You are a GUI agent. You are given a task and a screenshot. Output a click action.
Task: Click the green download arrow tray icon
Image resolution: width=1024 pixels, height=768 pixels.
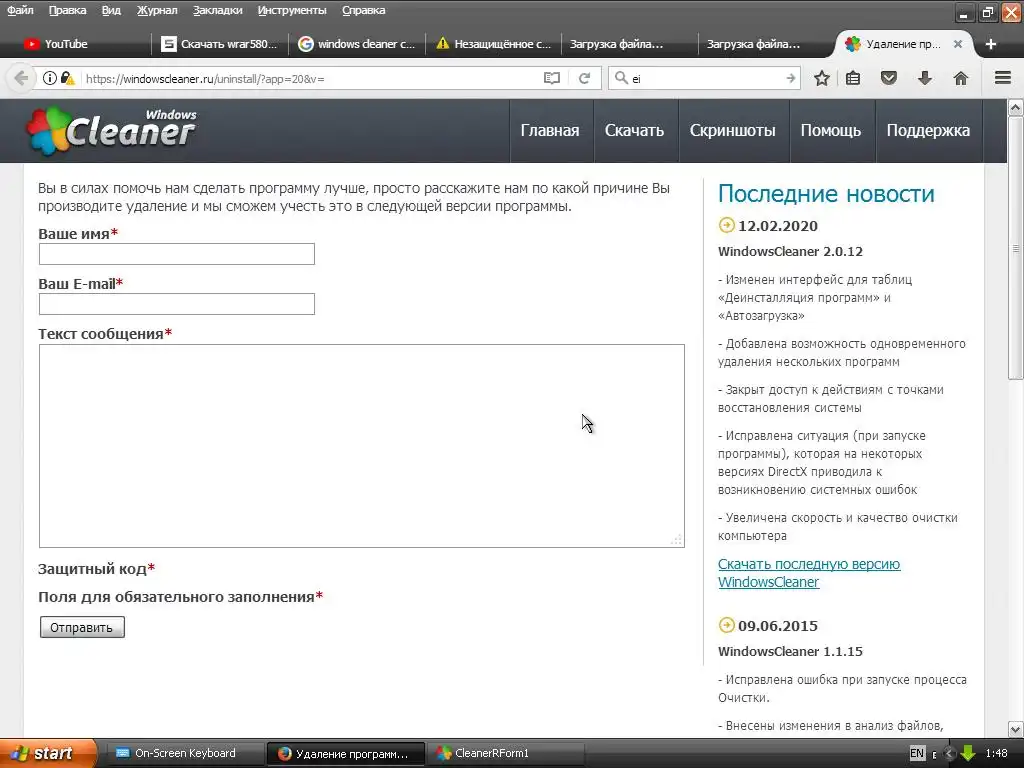[968, 753]
